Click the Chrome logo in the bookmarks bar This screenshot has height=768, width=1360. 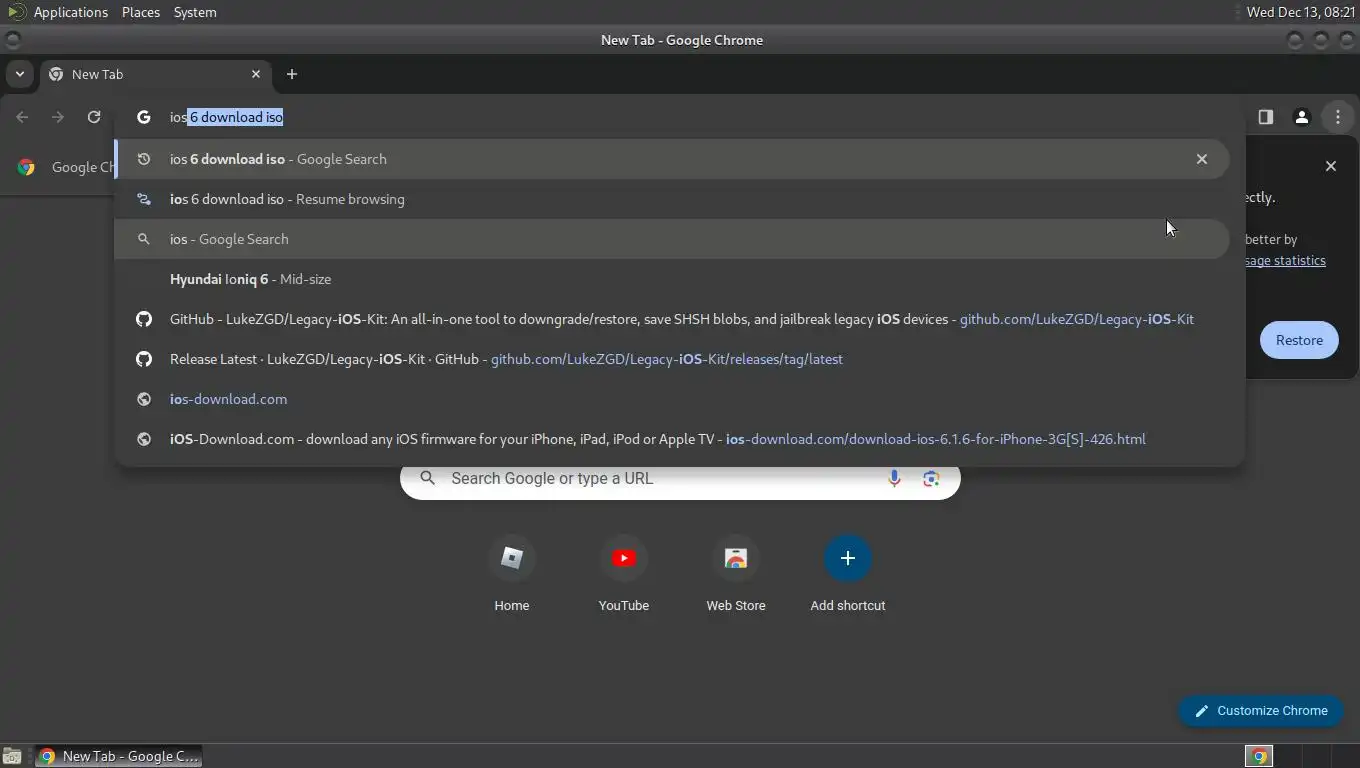pyautogui.click(x=27, y=167)
